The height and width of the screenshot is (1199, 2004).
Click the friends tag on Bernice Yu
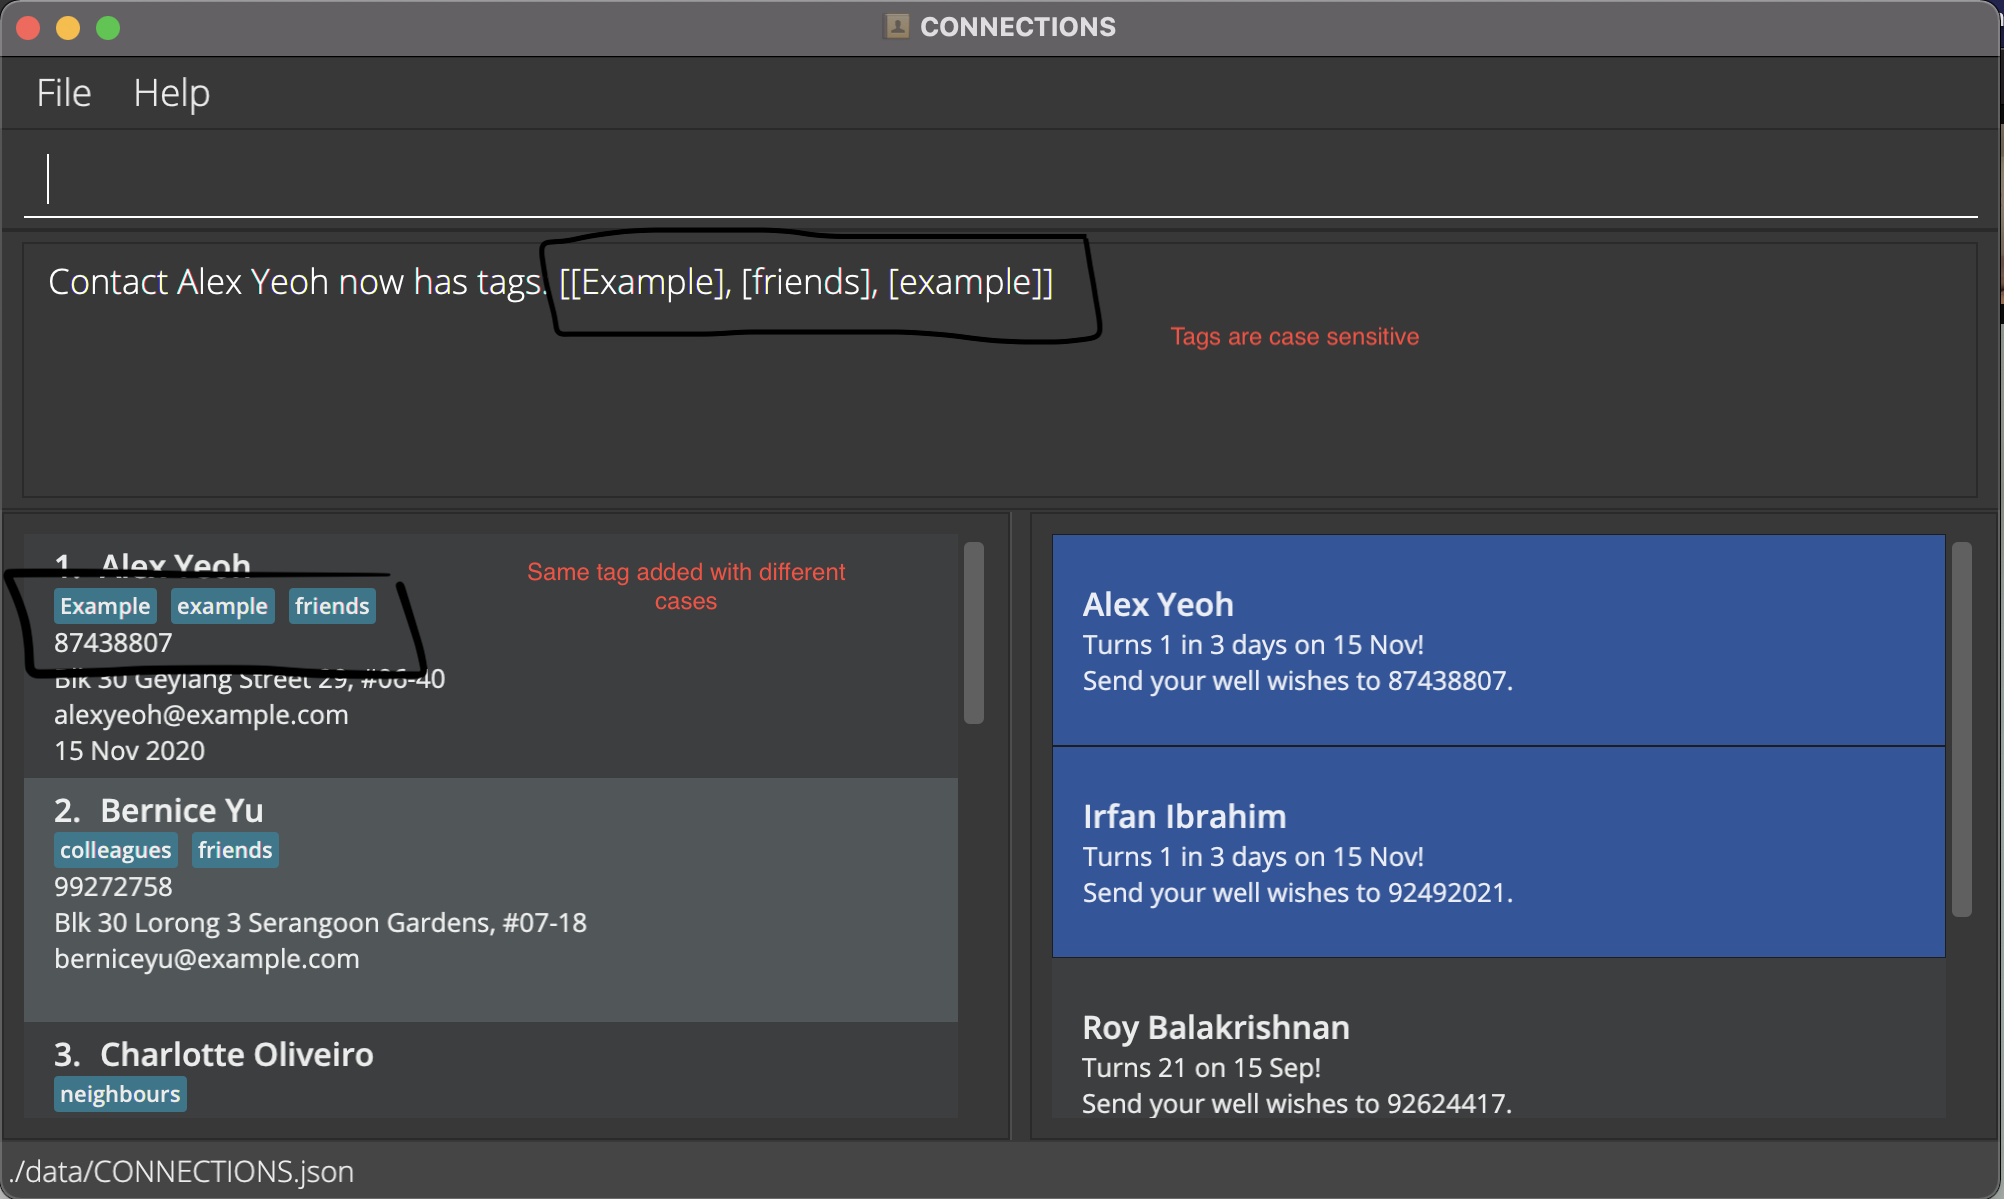(x=234, y=851)
